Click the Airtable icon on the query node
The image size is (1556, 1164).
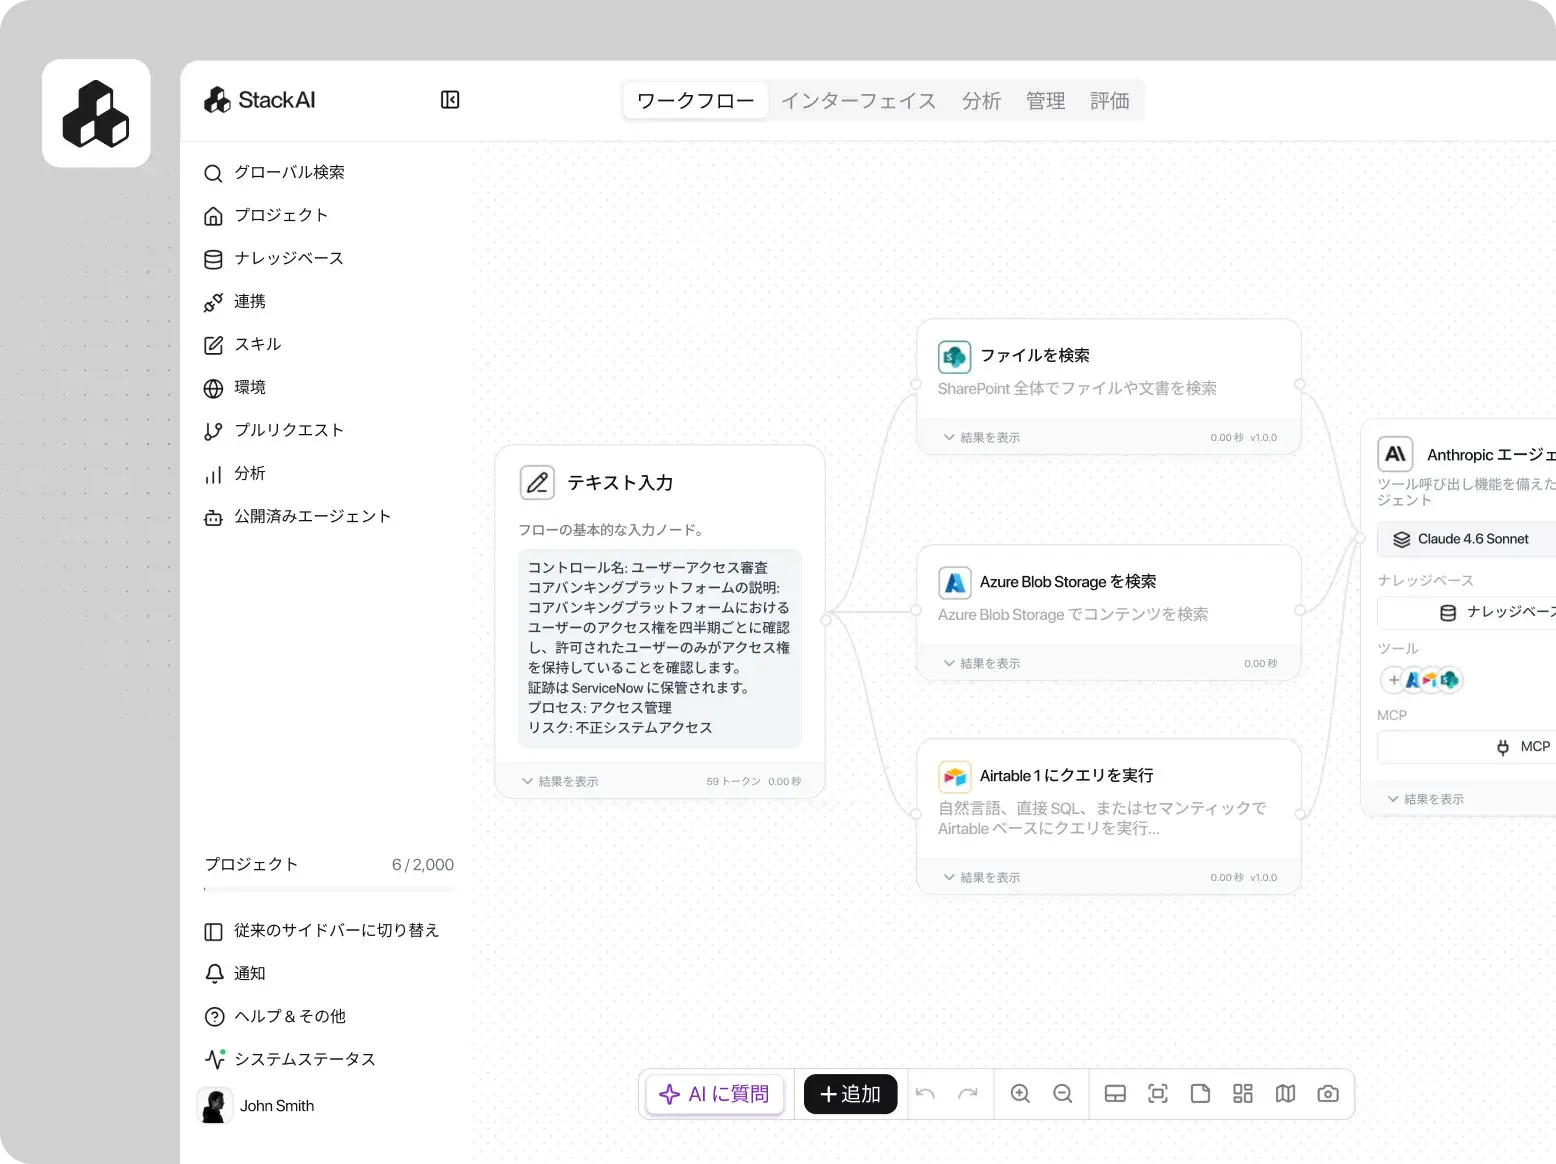955,776
